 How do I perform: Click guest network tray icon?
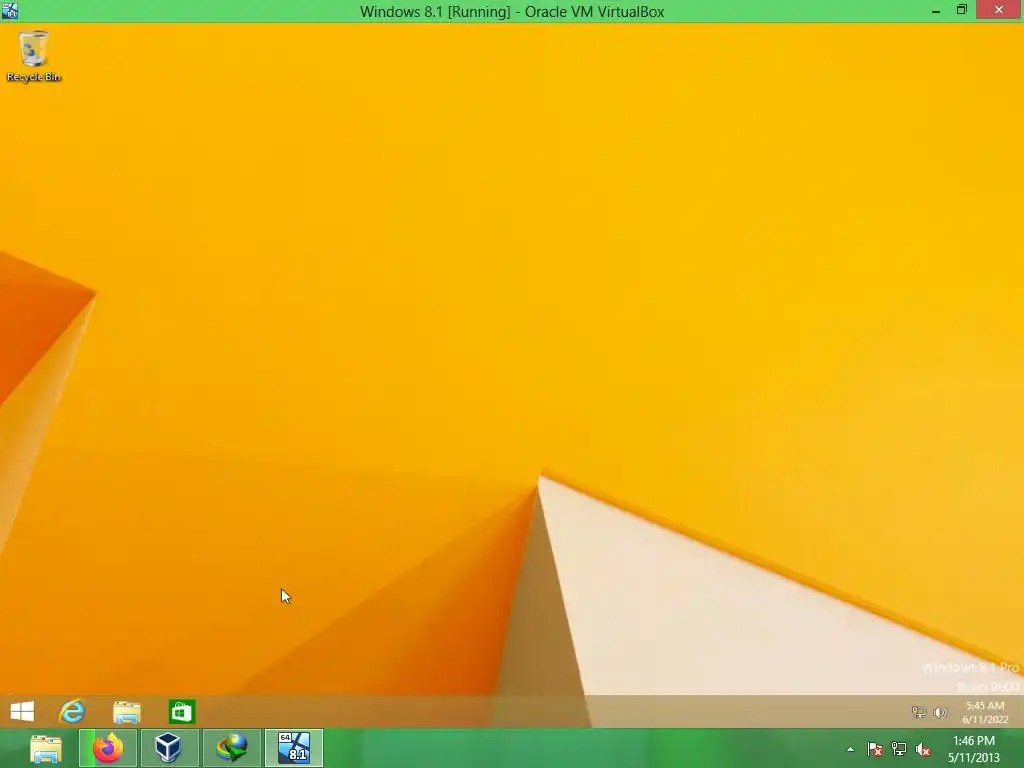pyautogui.click(x=919, y=712)
